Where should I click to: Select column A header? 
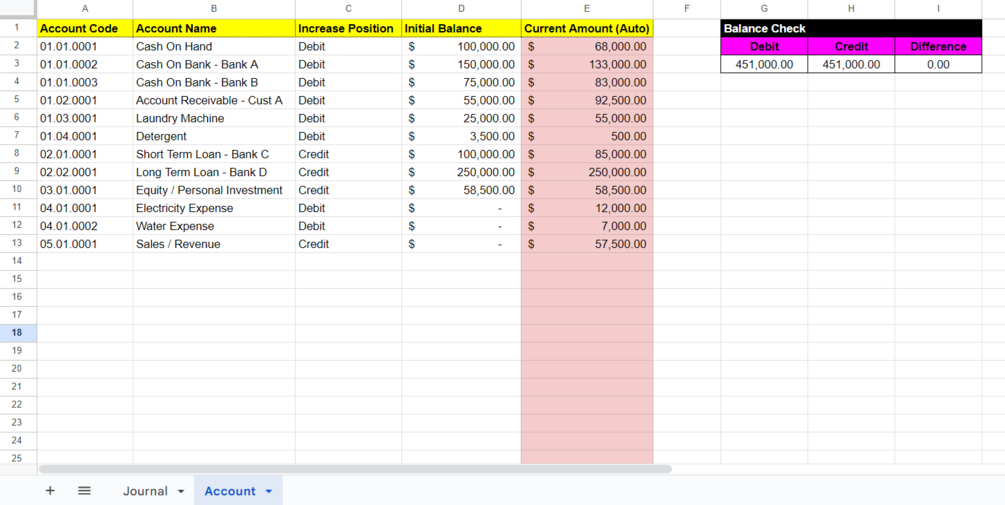[85, 9]
